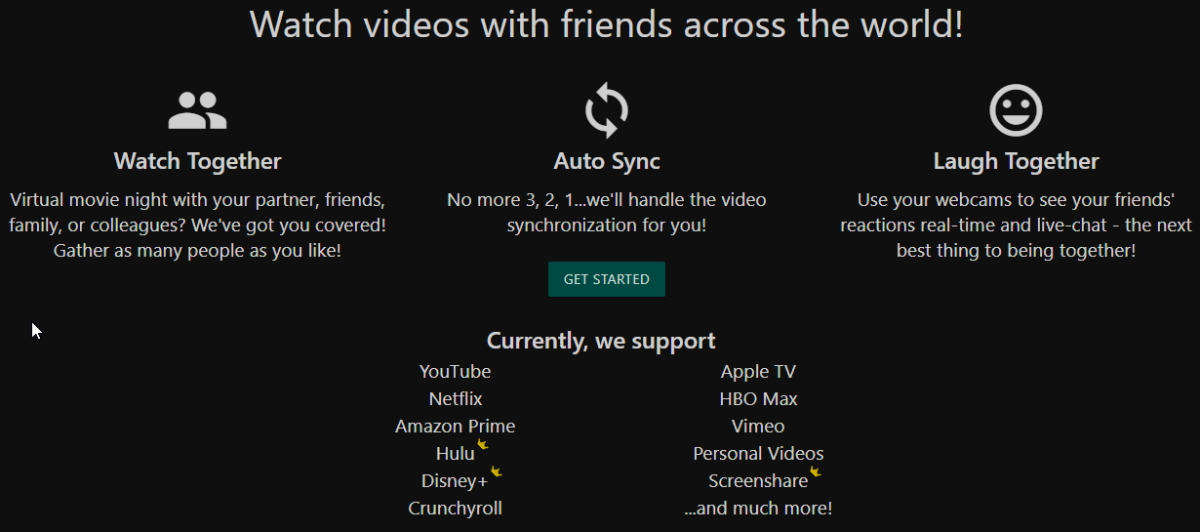Click the Disney+ entry
The width and height of the screenshot is (1200, 532).
(455, 481)
